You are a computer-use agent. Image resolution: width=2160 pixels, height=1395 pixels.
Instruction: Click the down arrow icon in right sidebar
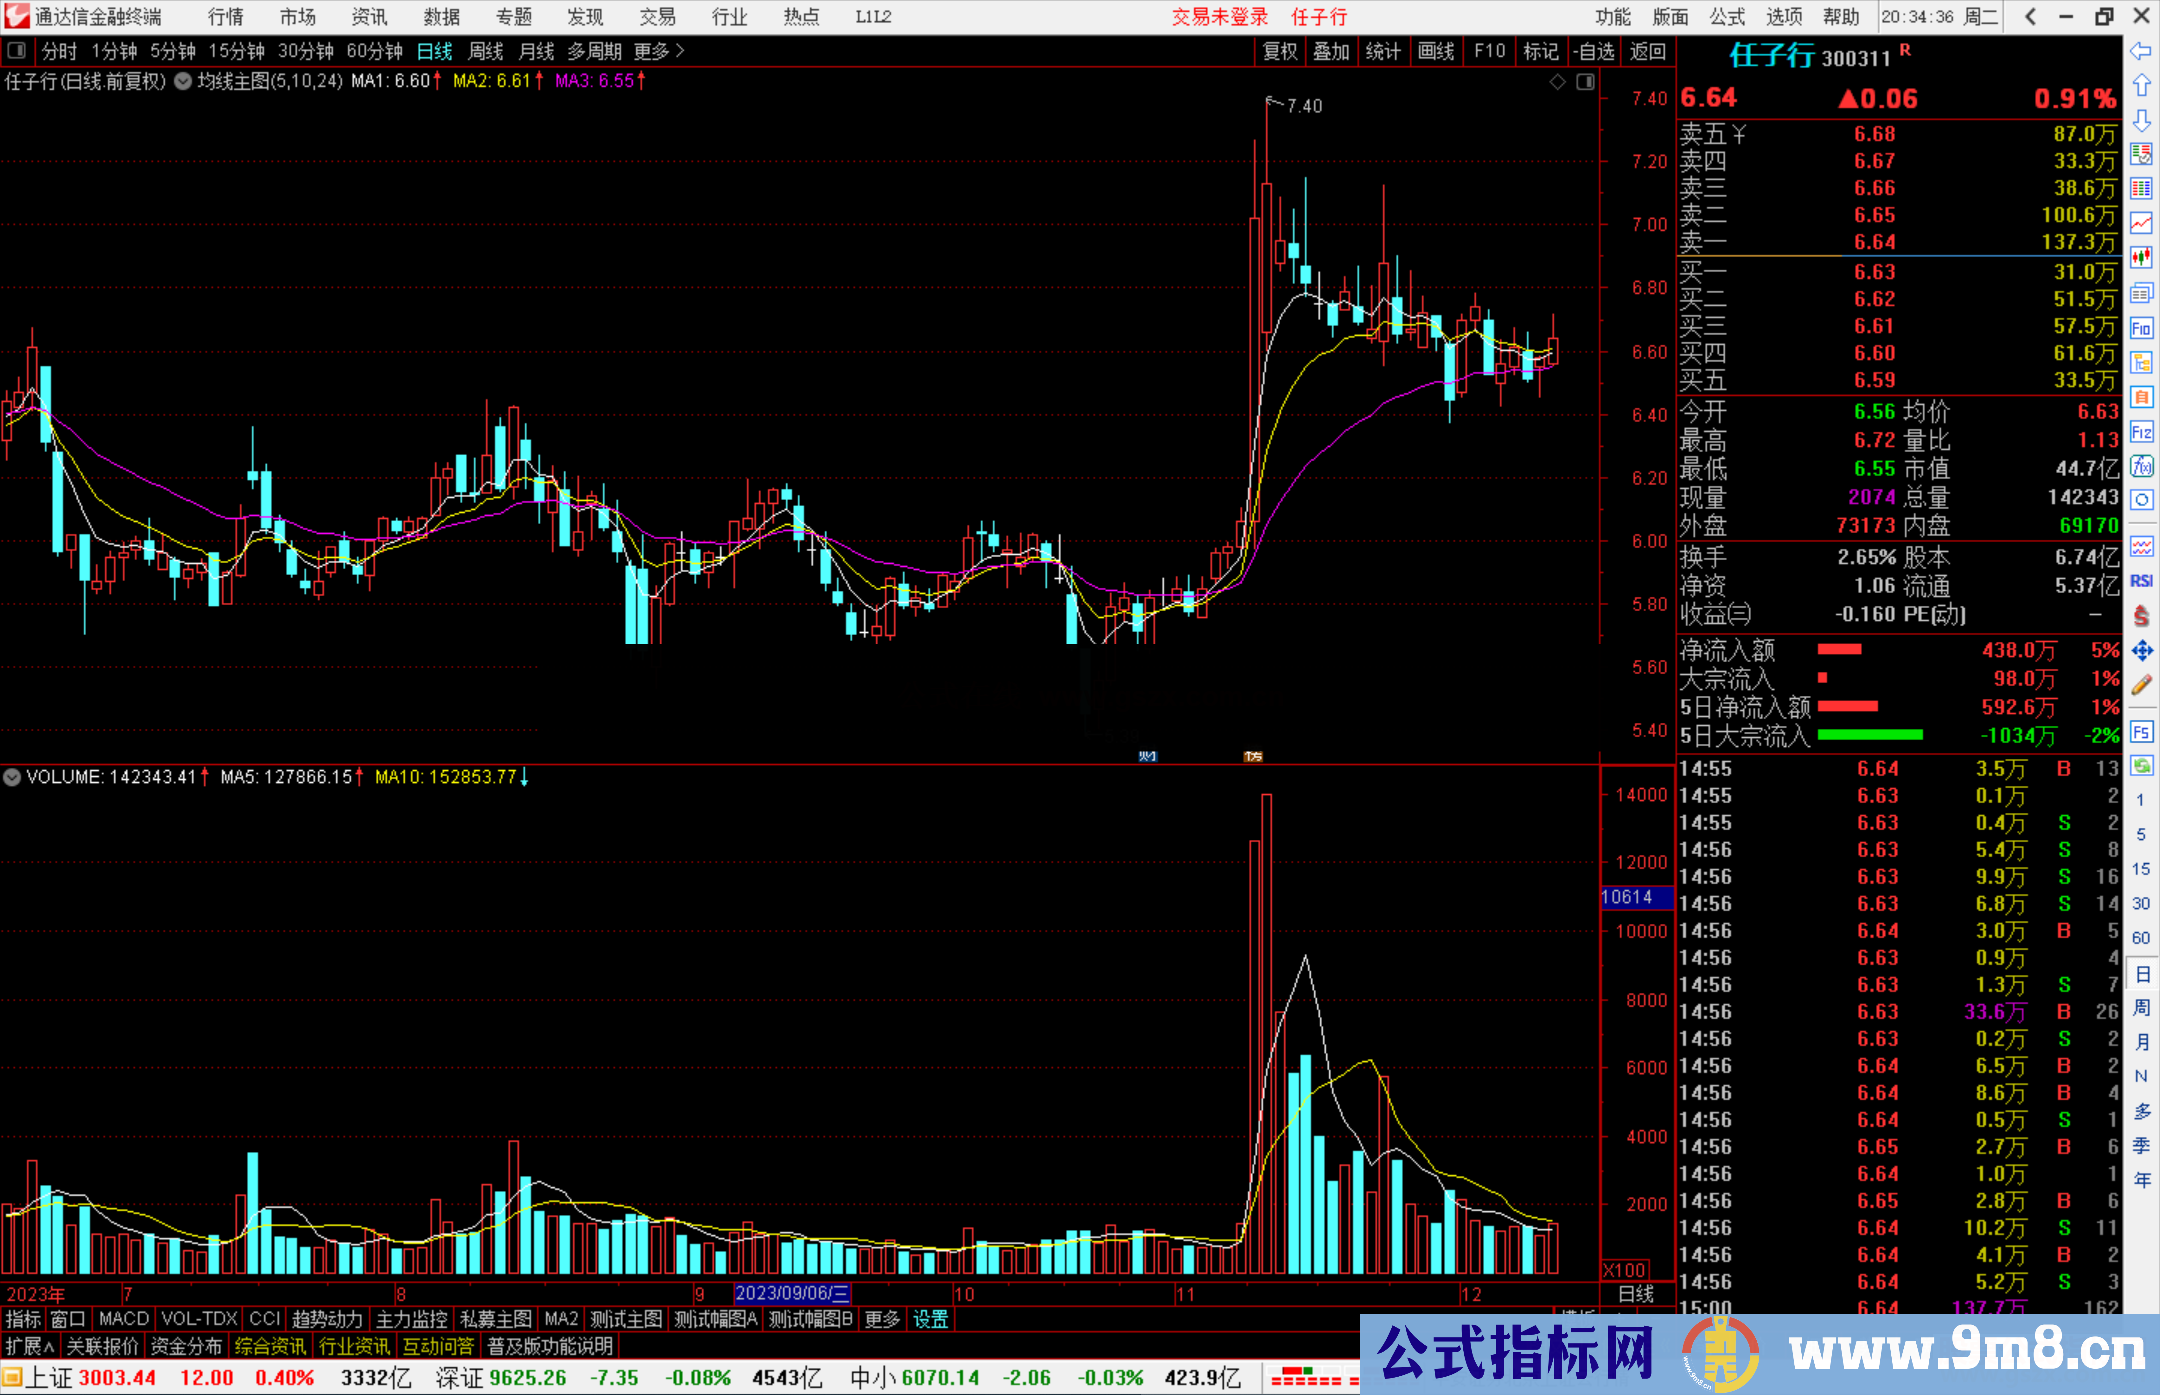point(2141,120)
